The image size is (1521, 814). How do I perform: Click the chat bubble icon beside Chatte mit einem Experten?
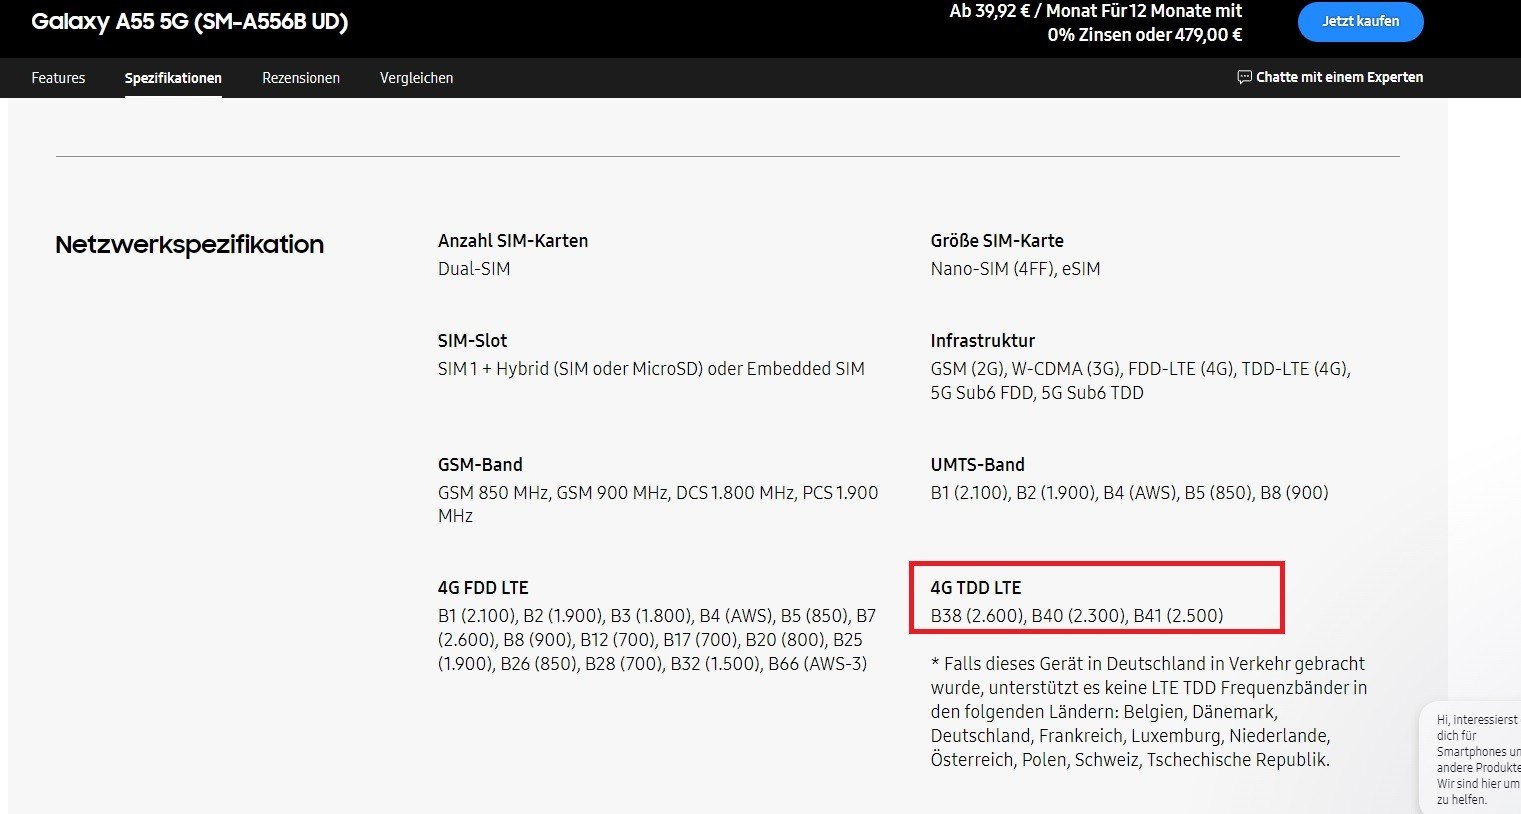[1244, 77]
